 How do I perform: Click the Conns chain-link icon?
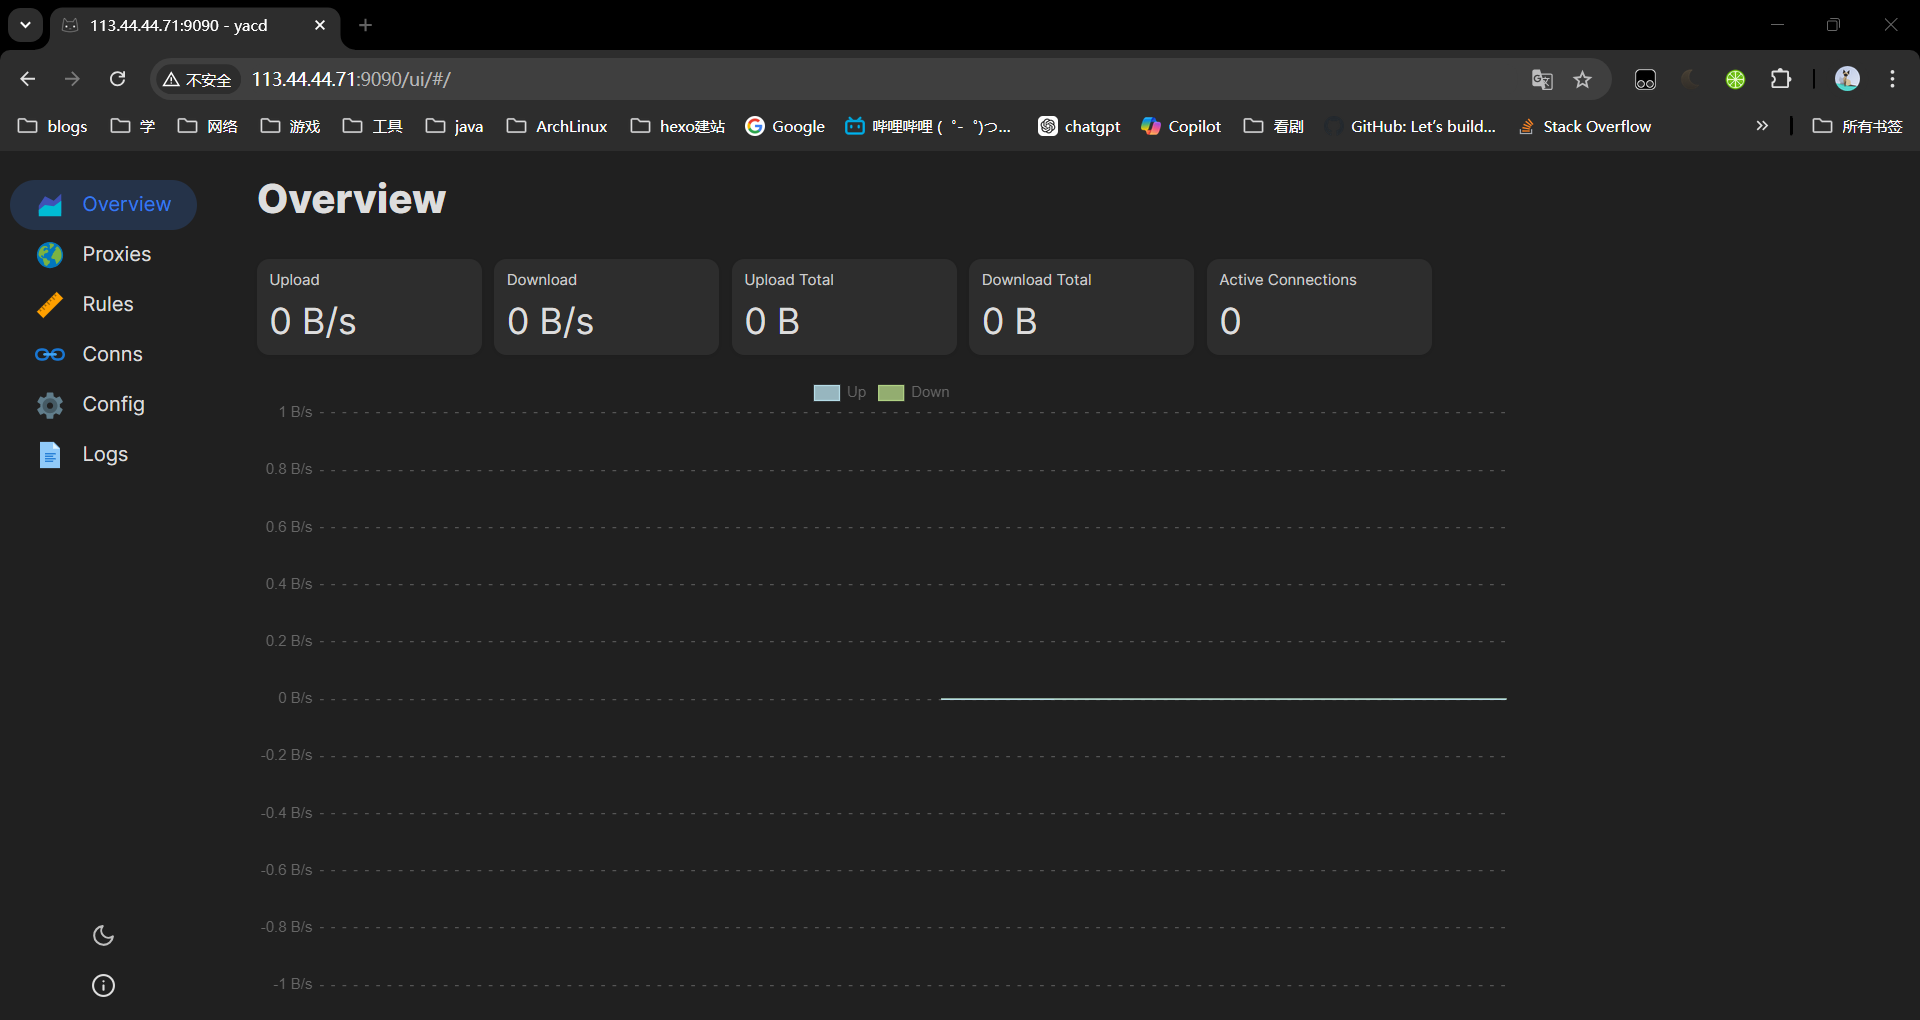tap(50, 355)
